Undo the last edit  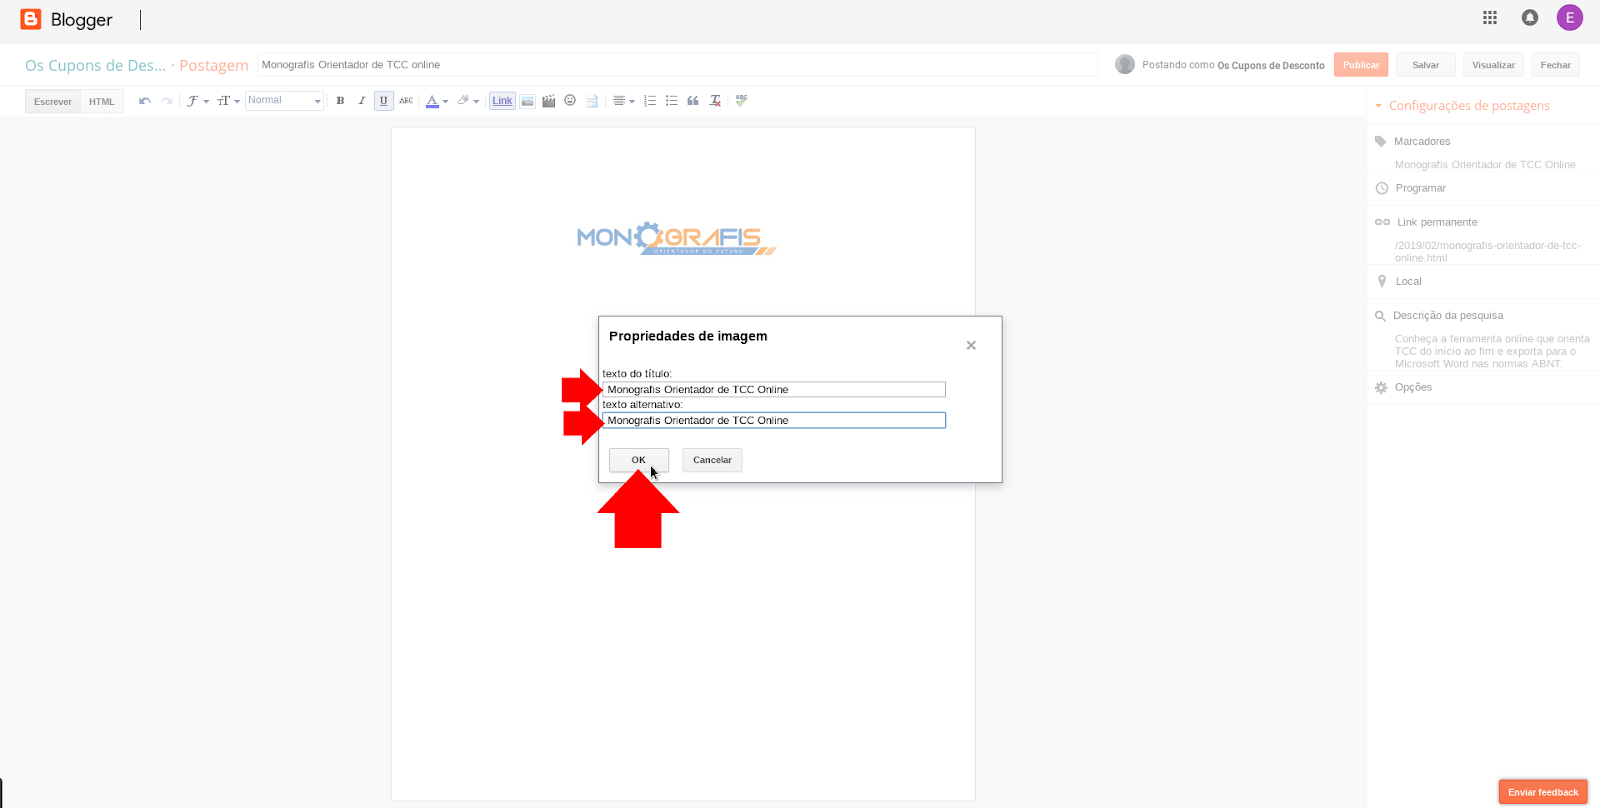pyautogui.click(x=145, y=101)
